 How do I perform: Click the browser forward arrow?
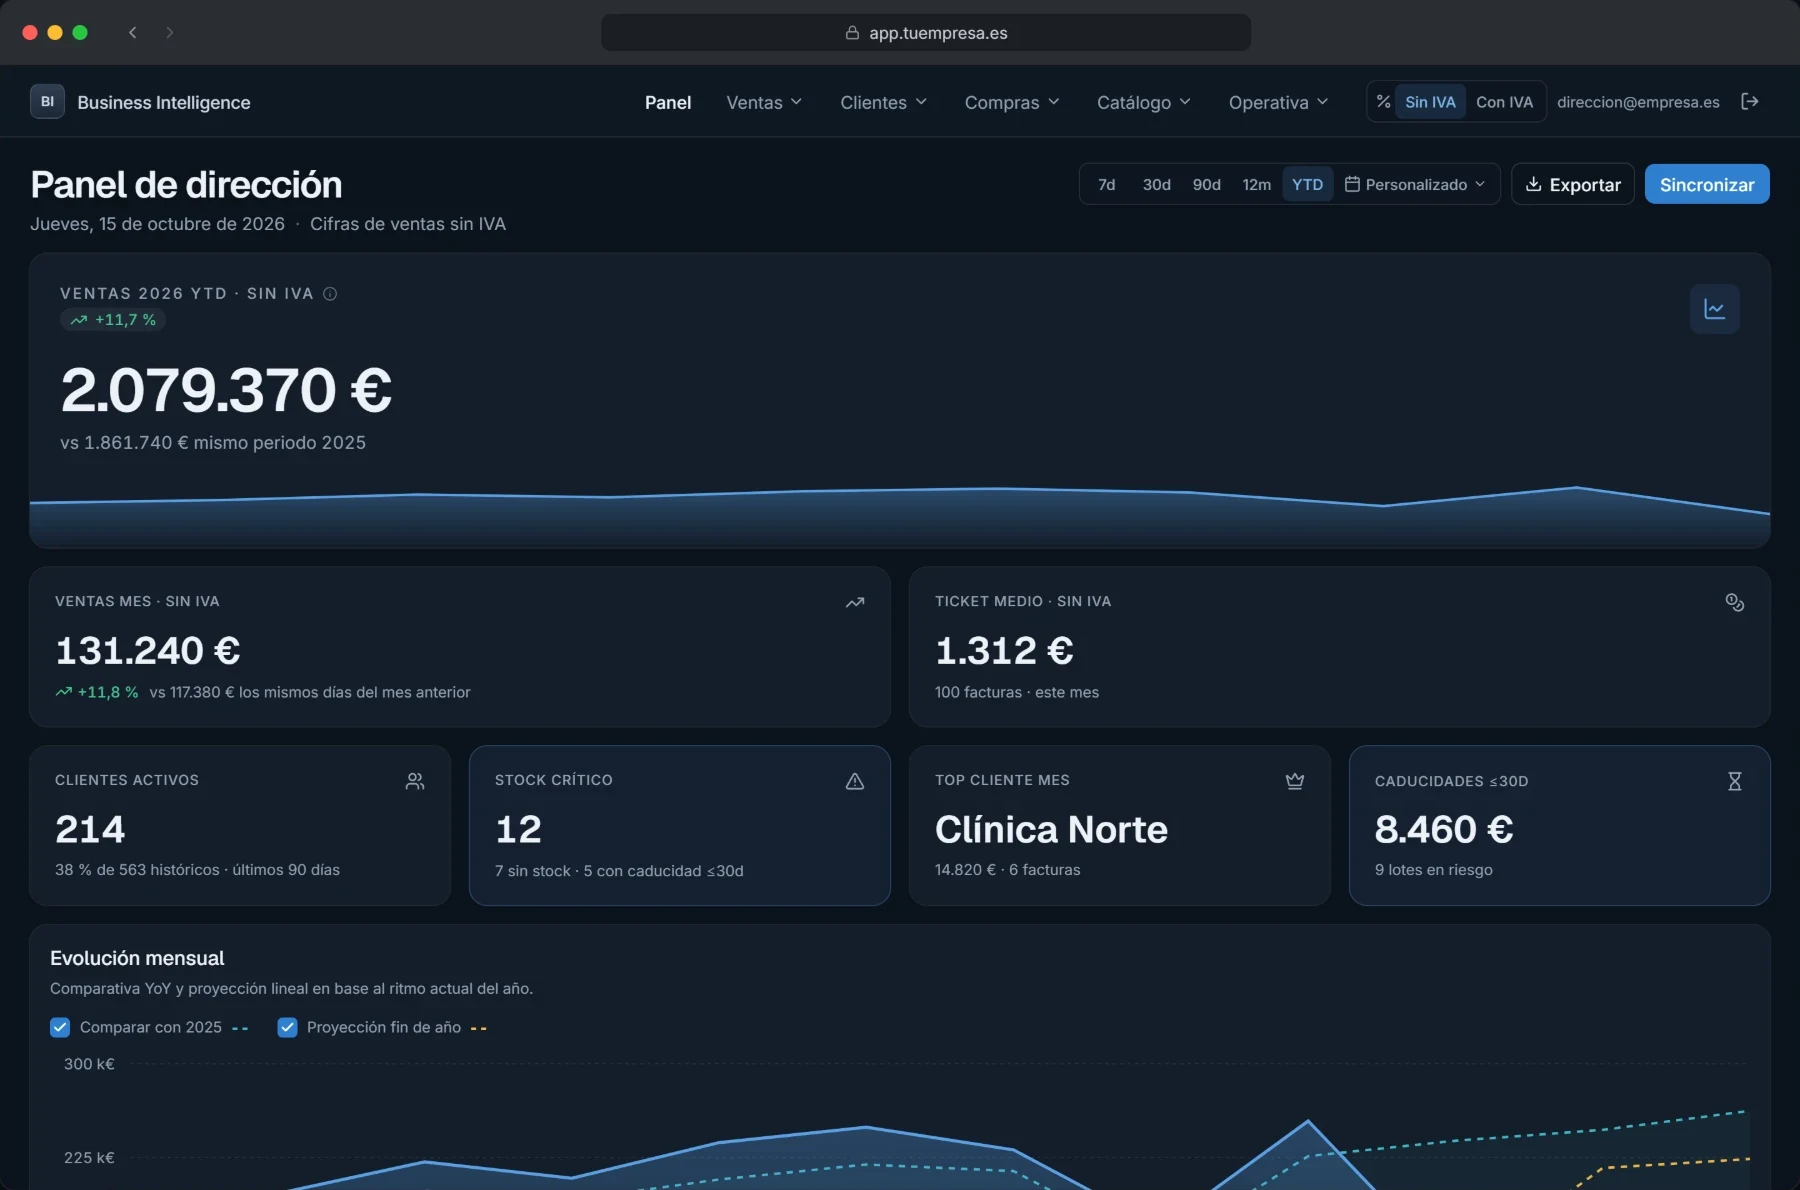170,32
